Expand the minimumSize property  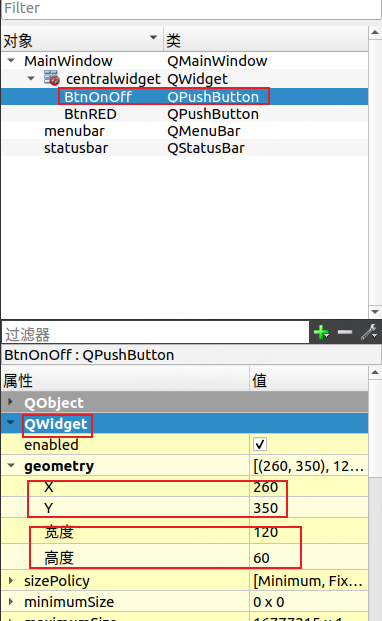coord(11,602)
